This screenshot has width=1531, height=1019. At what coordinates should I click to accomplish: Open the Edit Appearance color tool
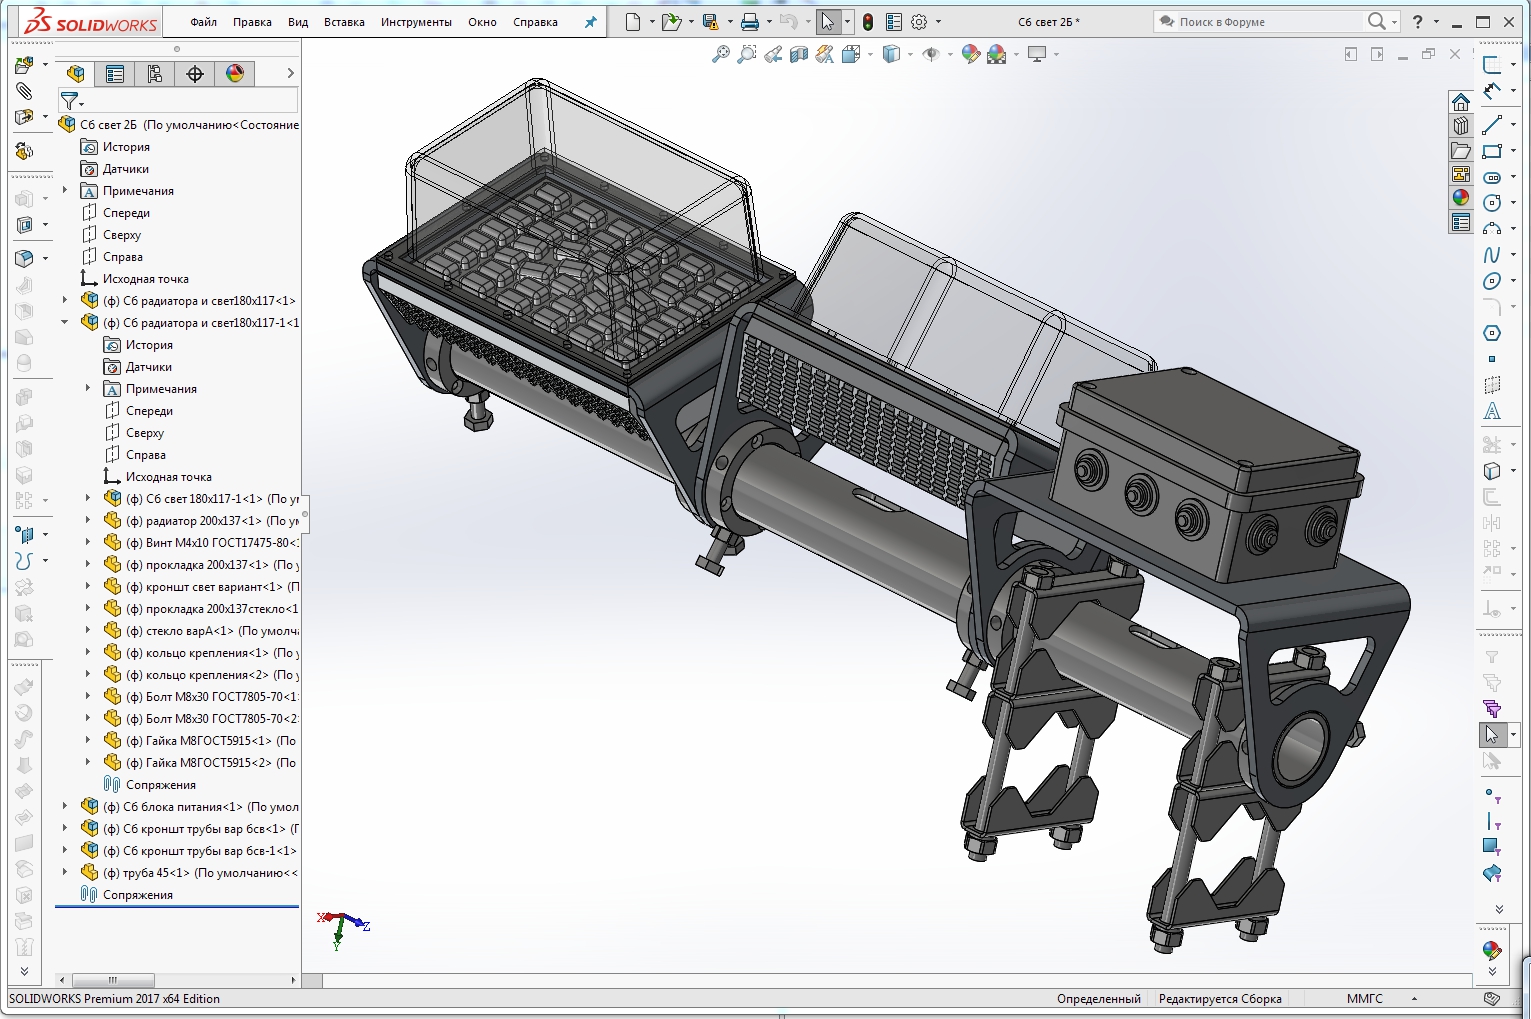970,55
